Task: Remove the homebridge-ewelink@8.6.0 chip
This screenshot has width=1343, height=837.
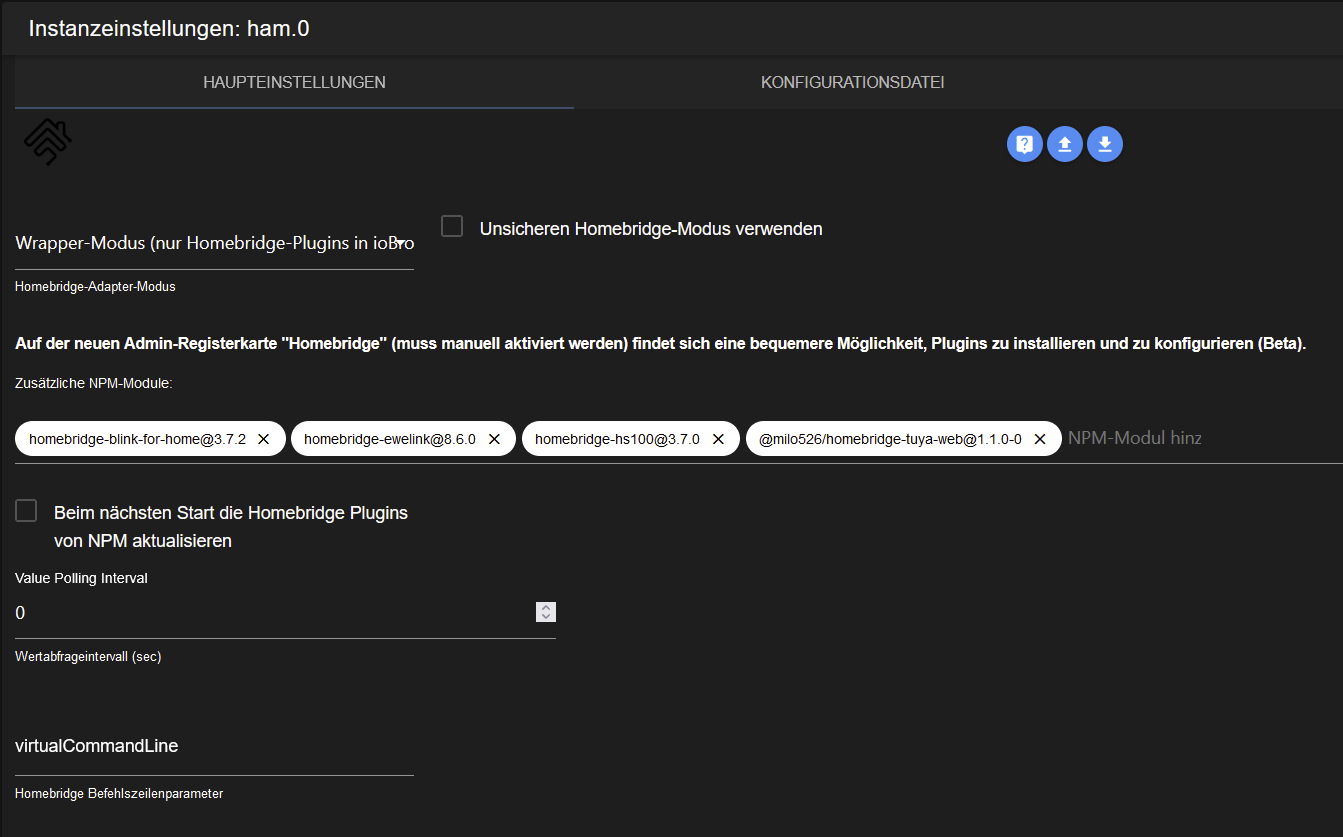Action: tap(494, 439)
